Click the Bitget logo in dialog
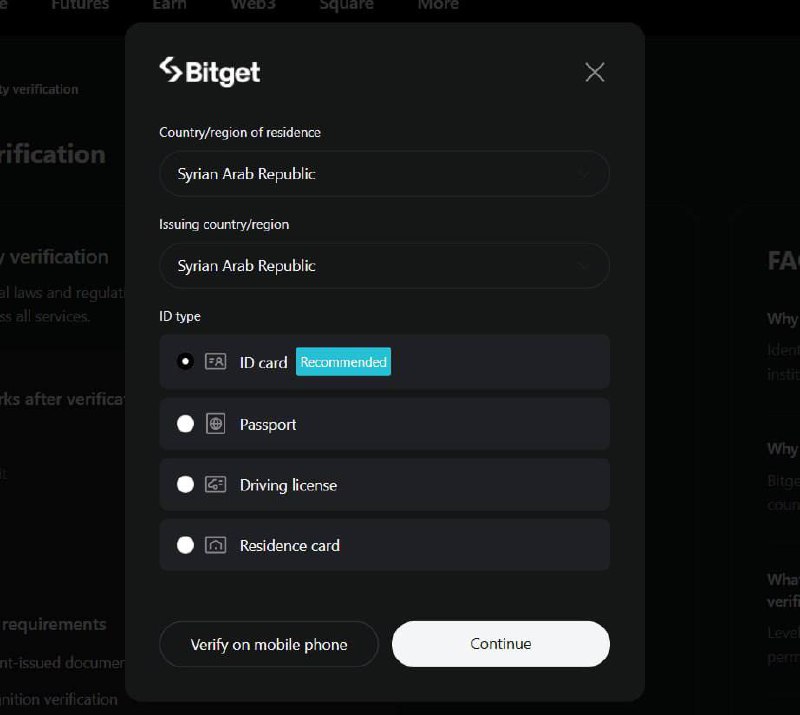 click(x=210, y=71)
